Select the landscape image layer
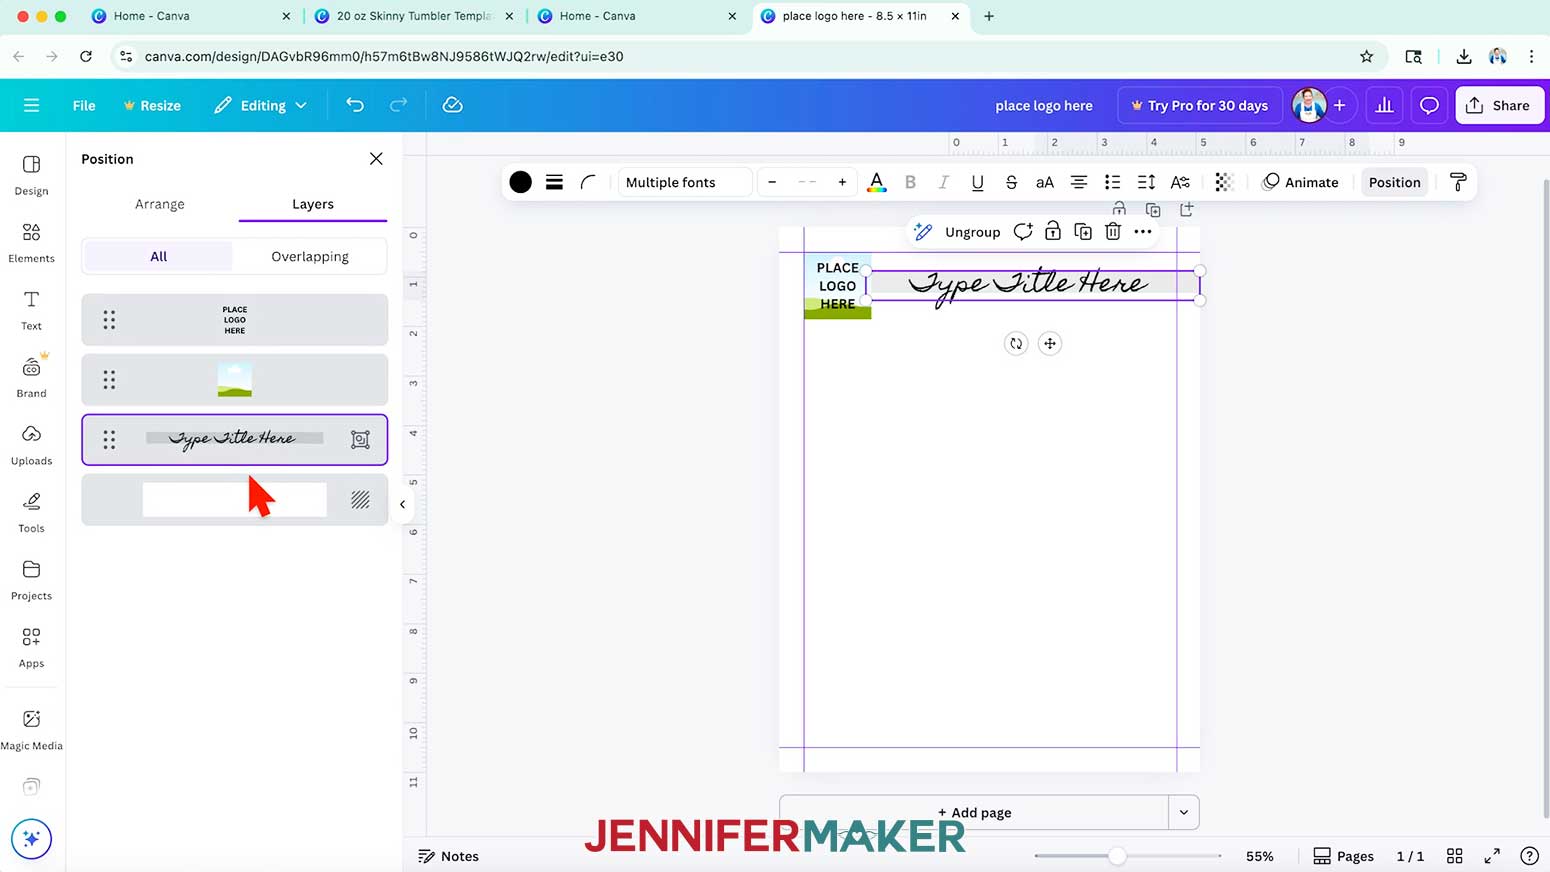The width and height of the screenshot is (1550, 872). (x=235, y=380)
